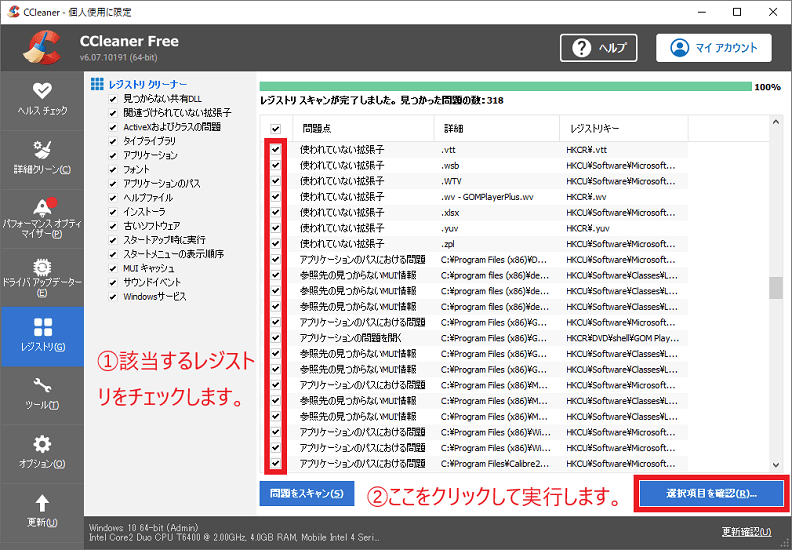Select HKCR¥DVD¥shell¥GOM Play registry cell
Image resolution: width=792 pixels, height=550 pixels.
622,338
